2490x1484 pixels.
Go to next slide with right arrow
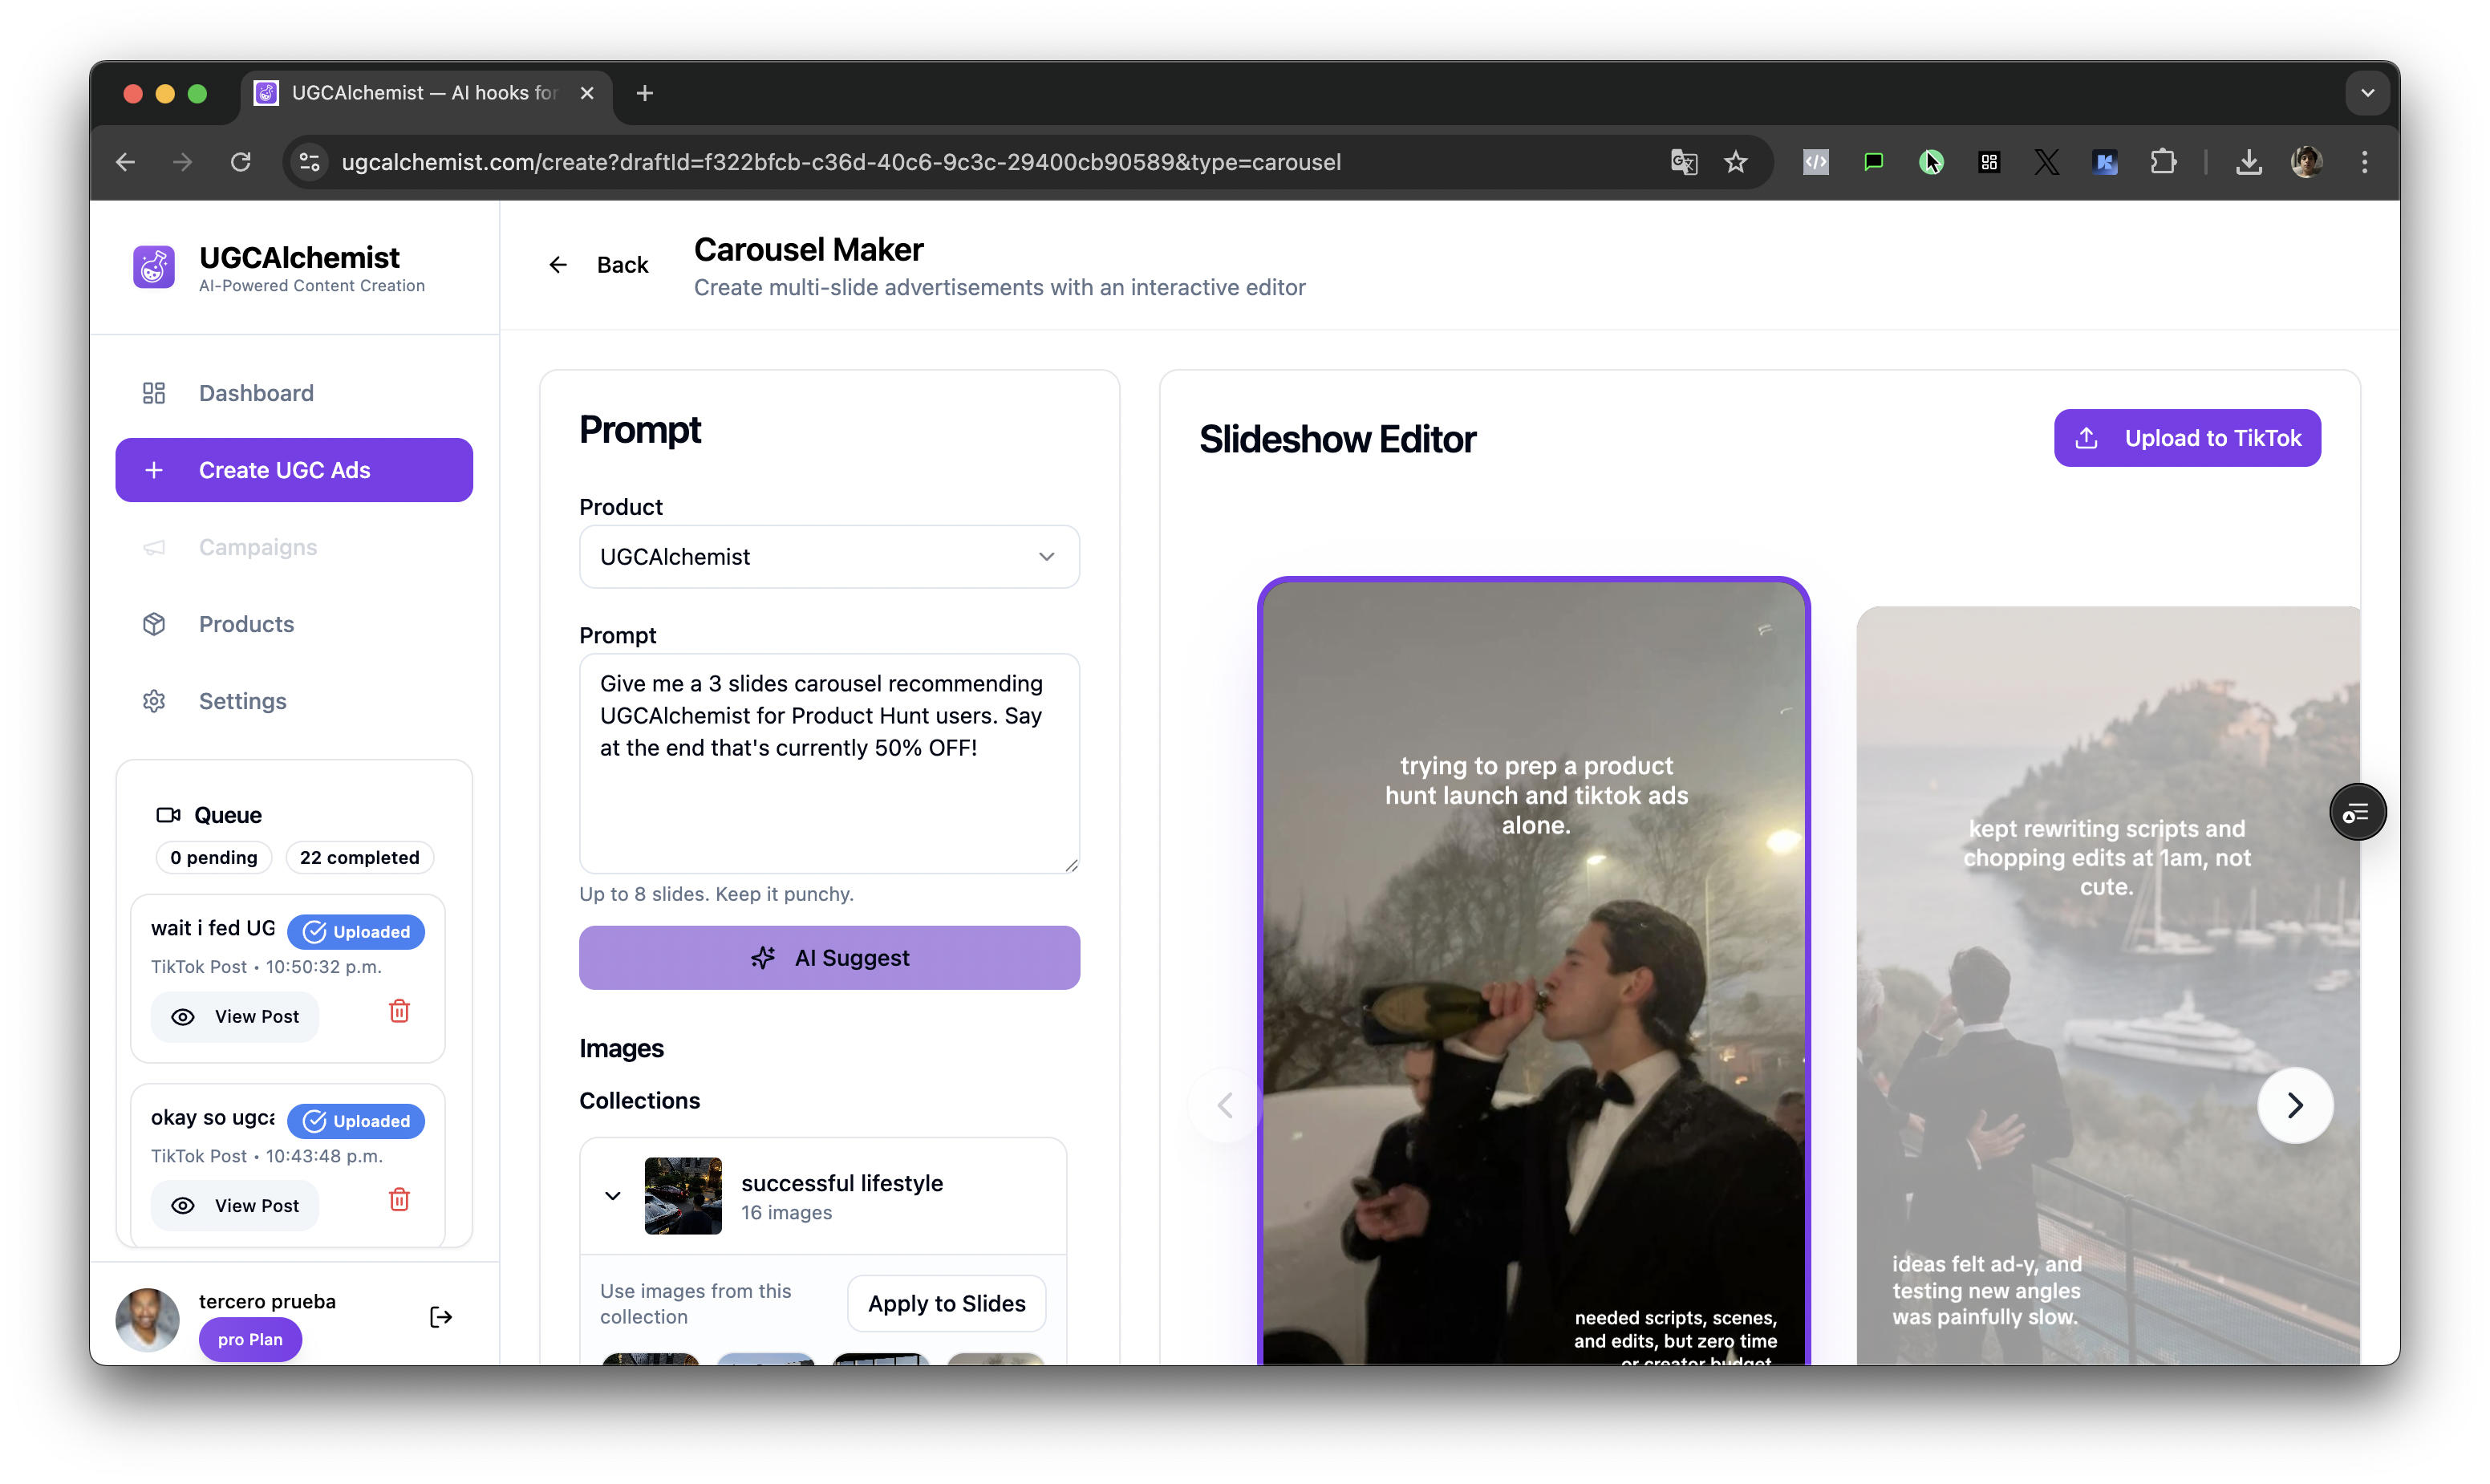click(2294, 1105)
